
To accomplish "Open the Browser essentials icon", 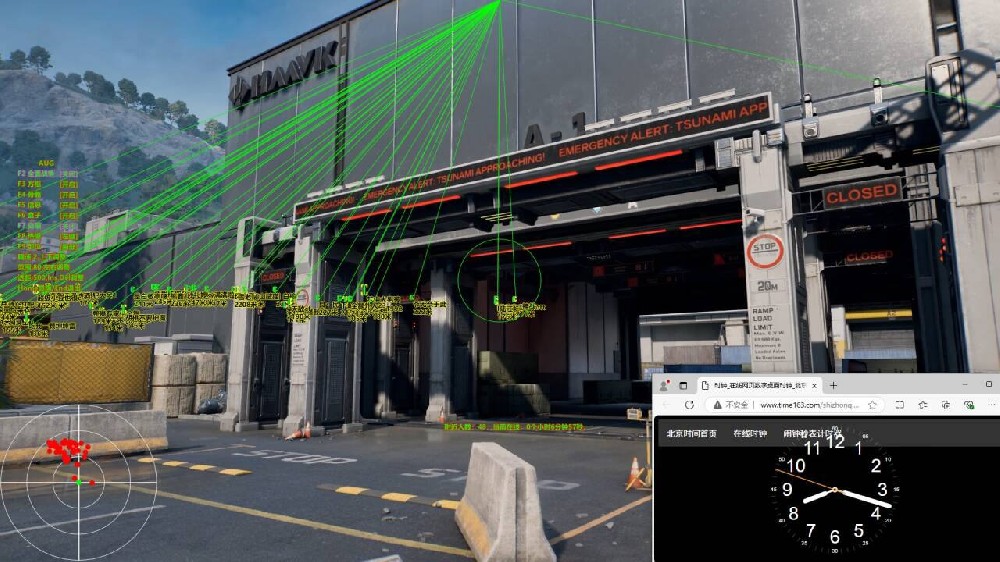I will click(968, 405).
